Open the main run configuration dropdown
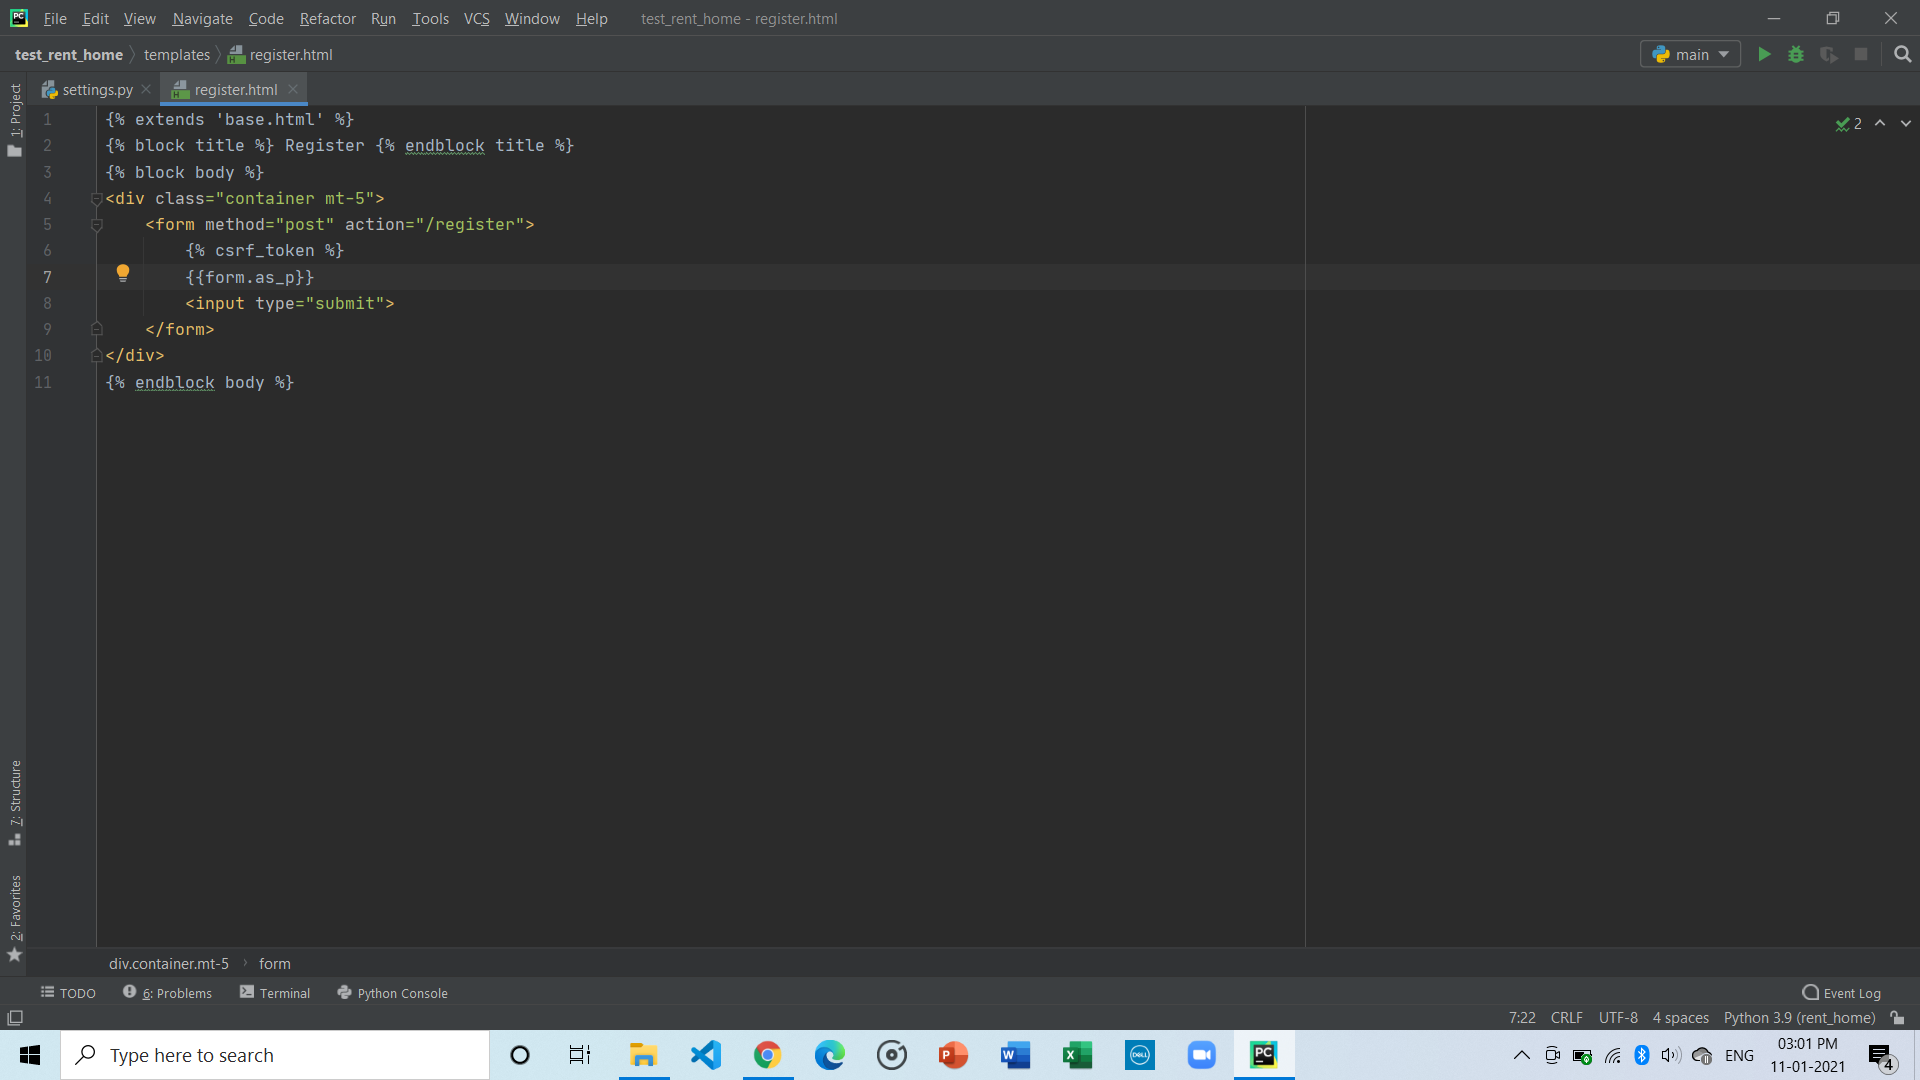The image size is (1920, 1080). [1690, 54]
